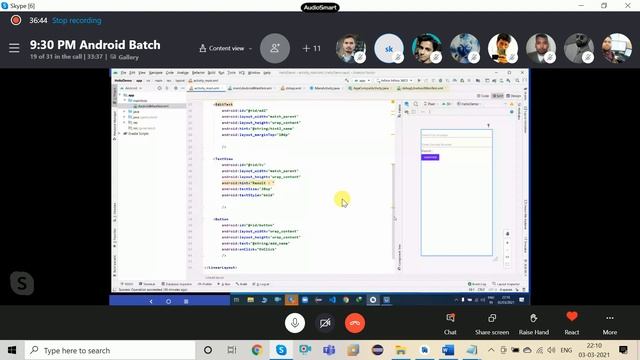Click the red recording indicator dot
Viewport: 640px width, 360px height.
pyautogui.click(x=16, y=20)
